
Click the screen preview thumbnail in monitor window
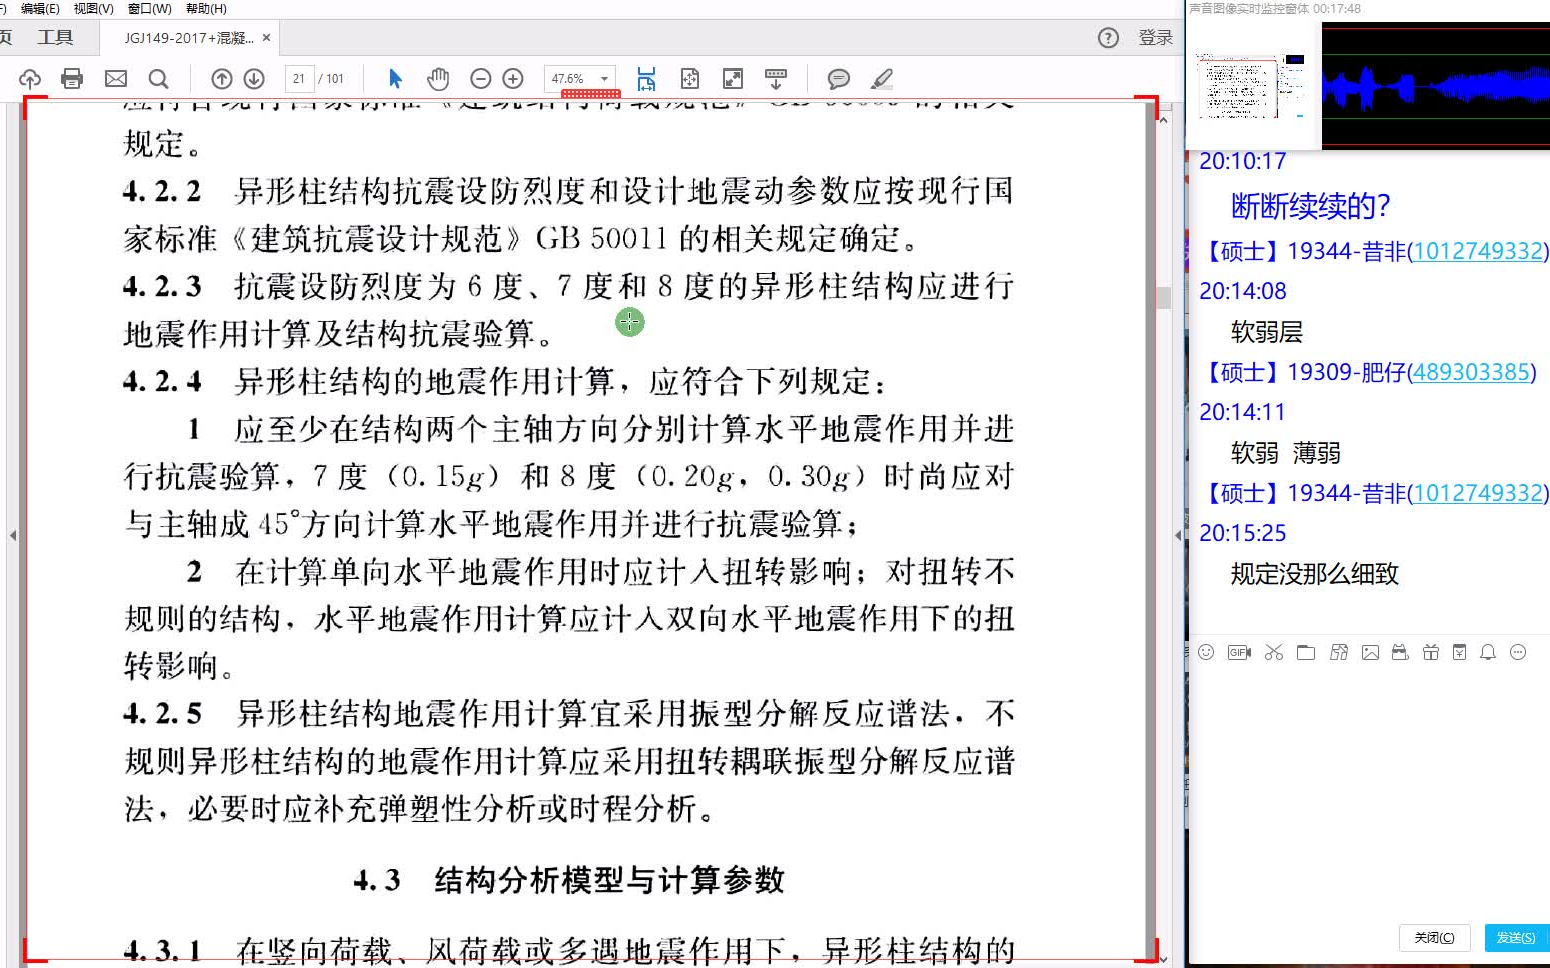pos(1251,86)
